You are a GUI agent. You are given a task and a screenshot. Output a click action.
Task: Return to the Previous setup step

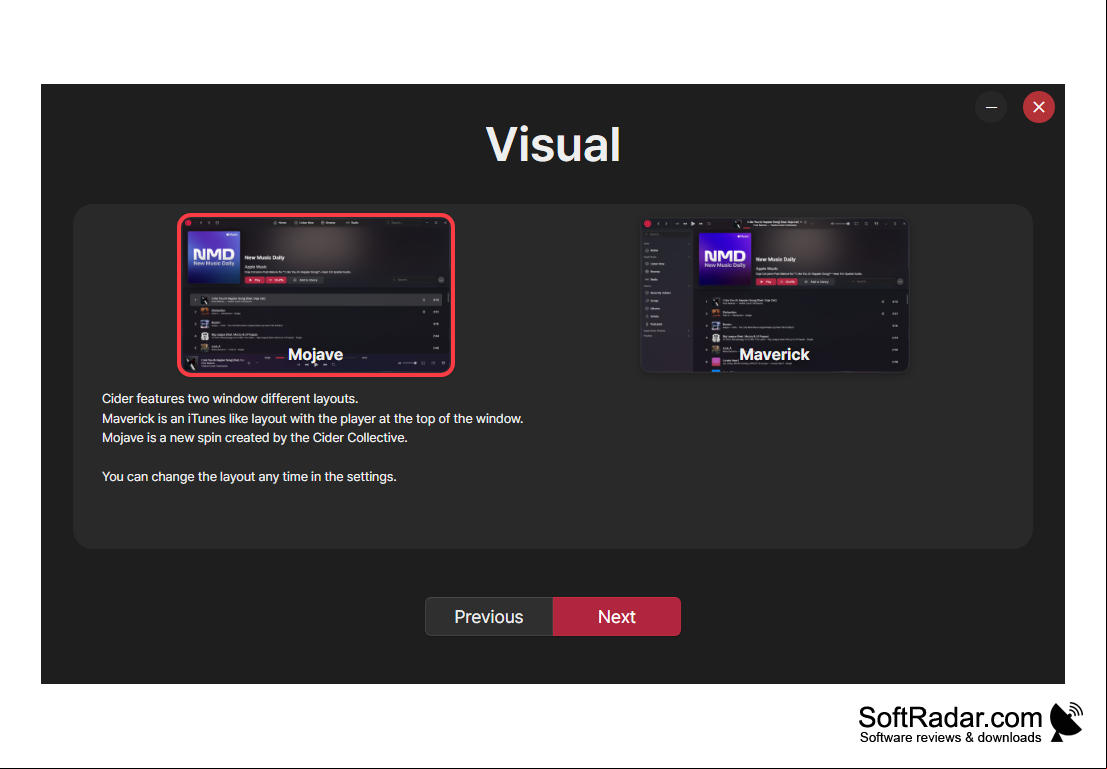pyautogui.click(x=489, y=616)
